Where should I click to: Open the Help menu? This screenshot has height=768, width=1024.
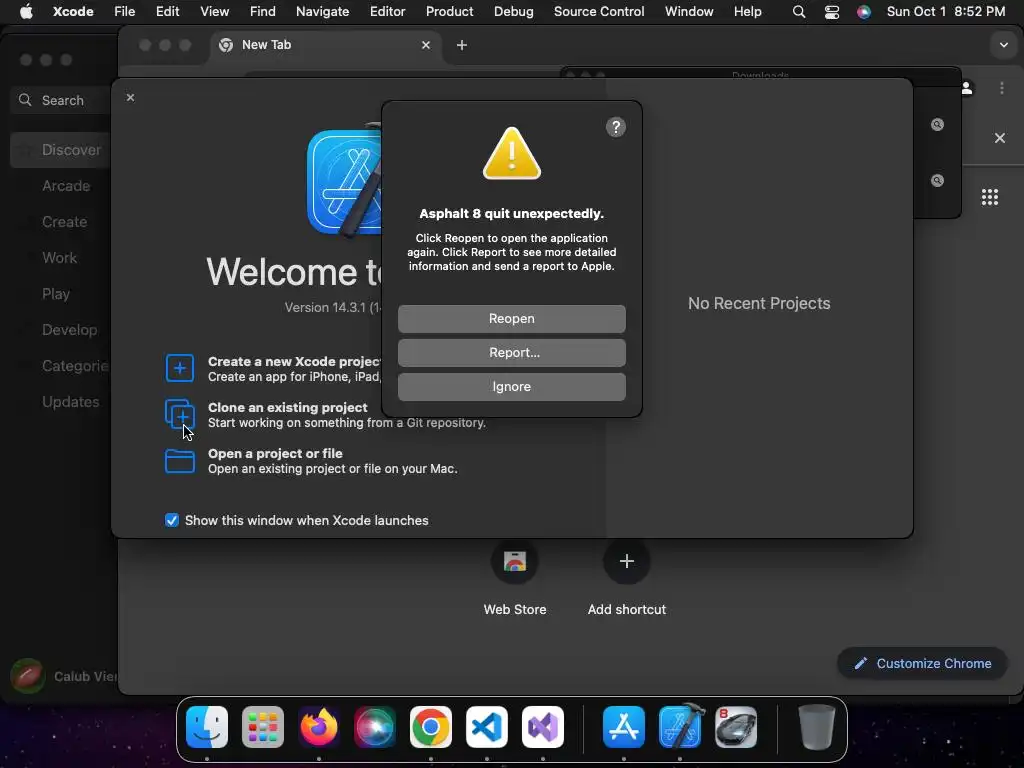tap(747, 11)
